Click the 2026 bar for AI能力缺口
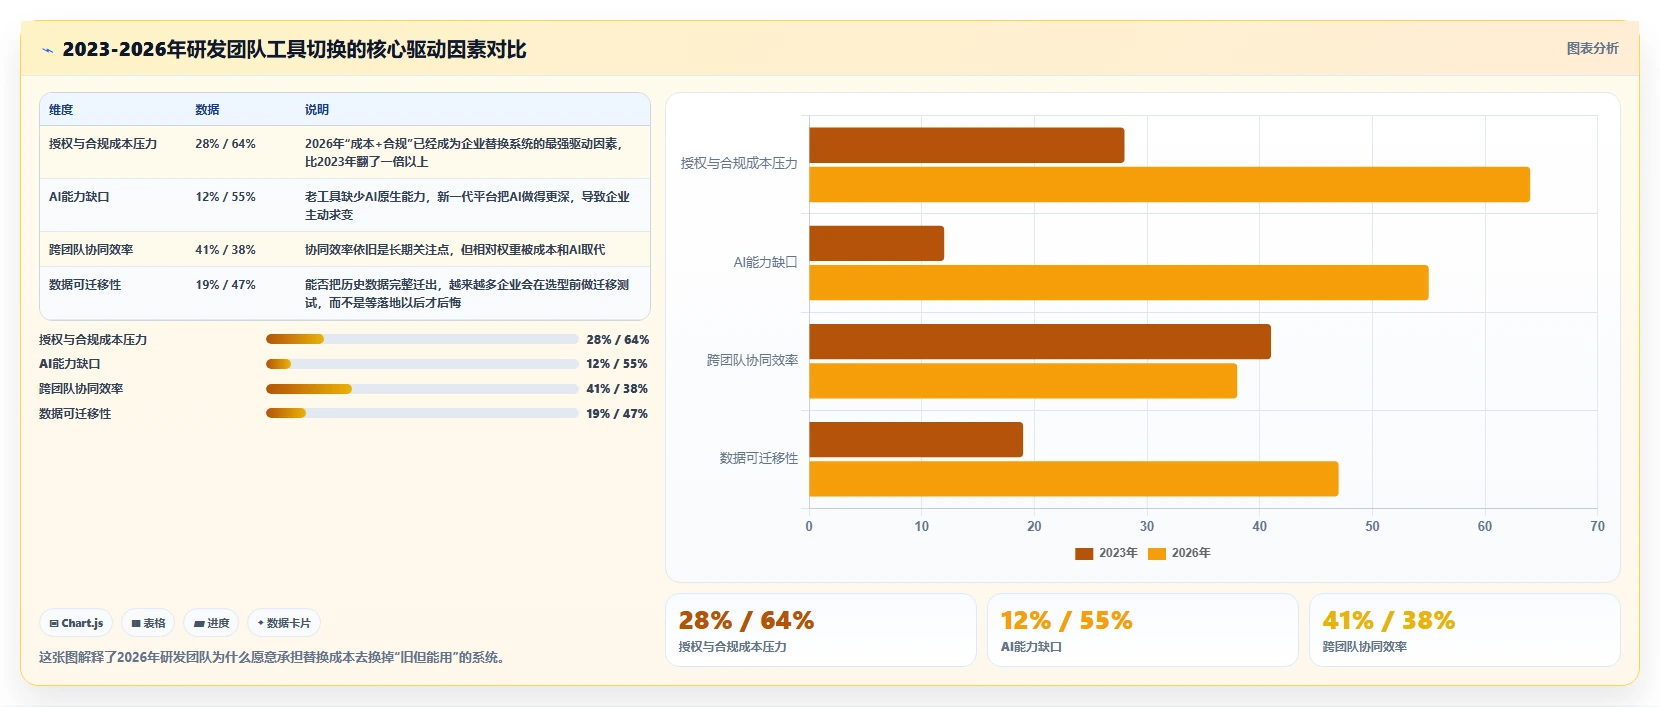 pyautogui.click(x=1119, y=283)
